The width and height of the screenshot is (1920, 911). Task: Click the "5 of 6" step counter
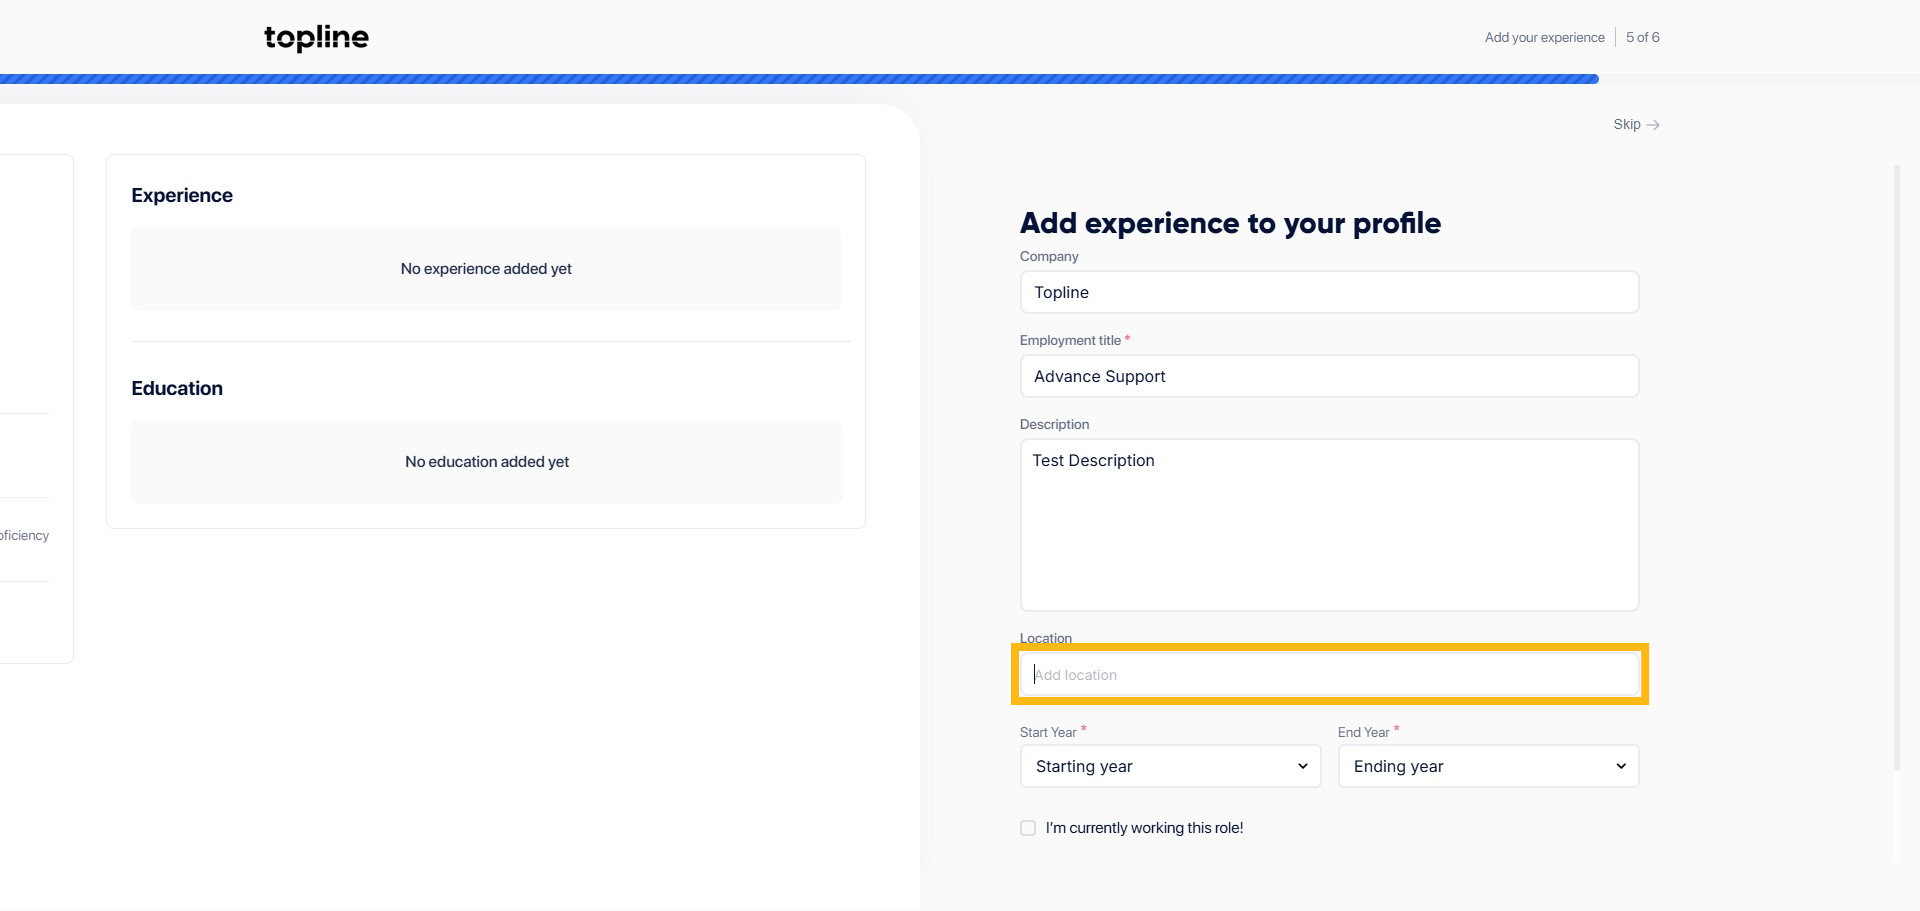tap(1642, 38)
